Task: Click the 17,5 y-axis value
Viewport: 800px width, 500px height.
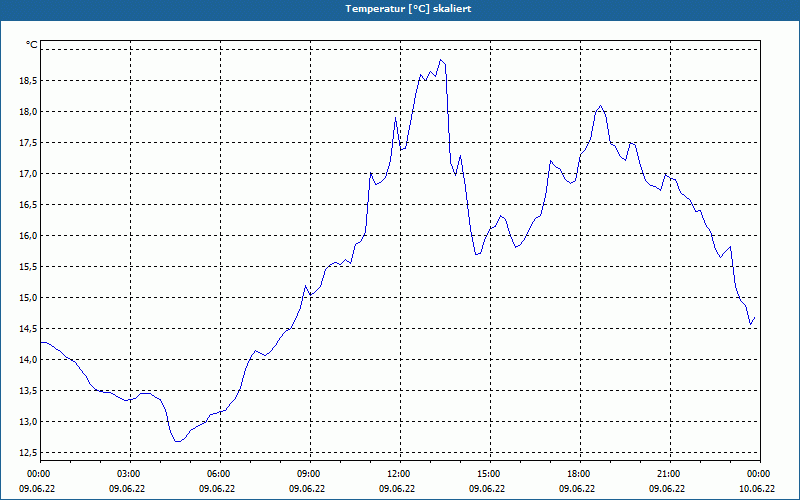Action: [29, 143]
